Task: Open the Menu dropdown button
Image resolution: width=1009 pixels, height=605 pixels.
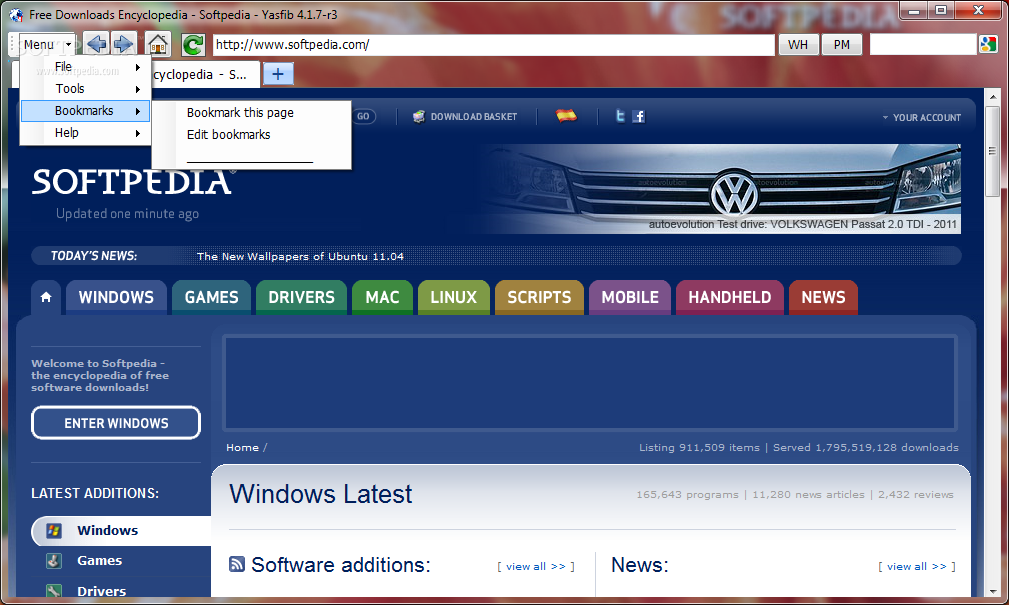Action: [x=46, y=44]
